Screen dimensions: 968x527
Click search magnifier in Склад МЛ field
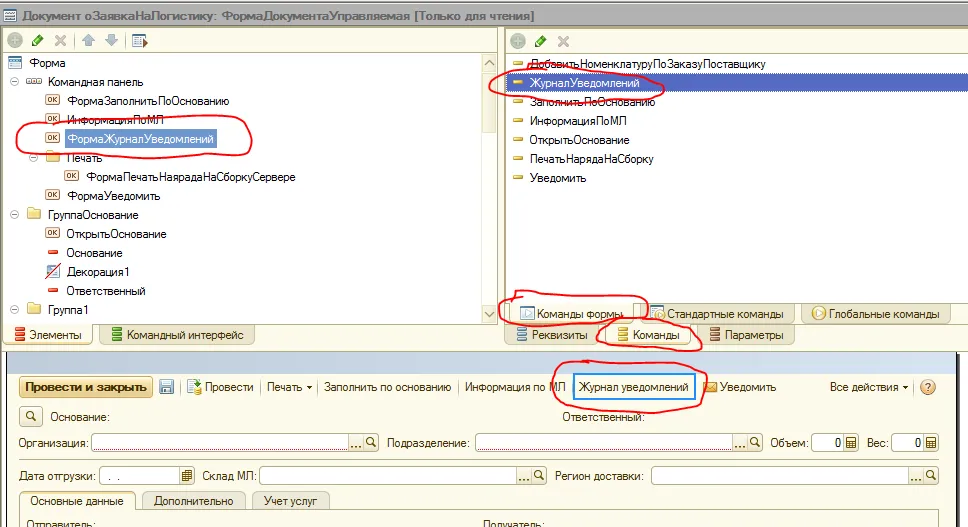pyautogui.click(x=539, y=476)
